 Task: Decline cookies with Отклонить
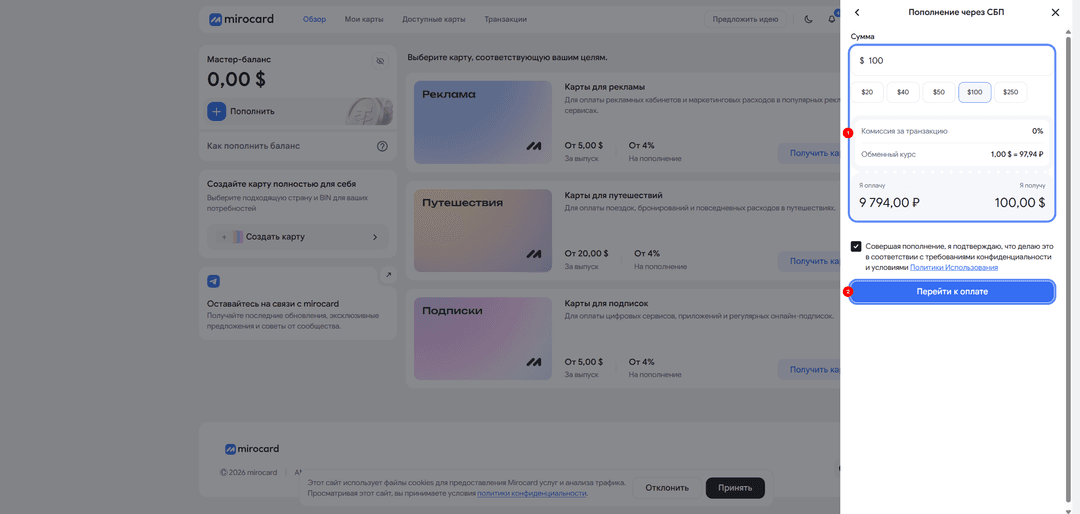(x=667, y=488)
